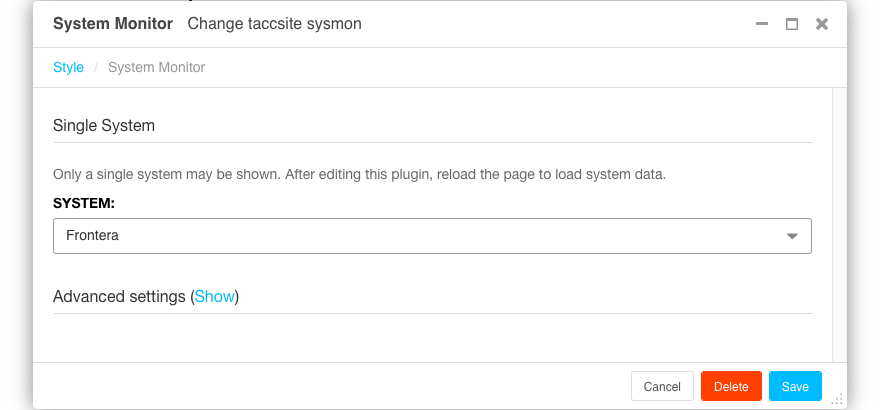
Task: Maximize the System Monitor dialog window
Action: click(792, 24)
